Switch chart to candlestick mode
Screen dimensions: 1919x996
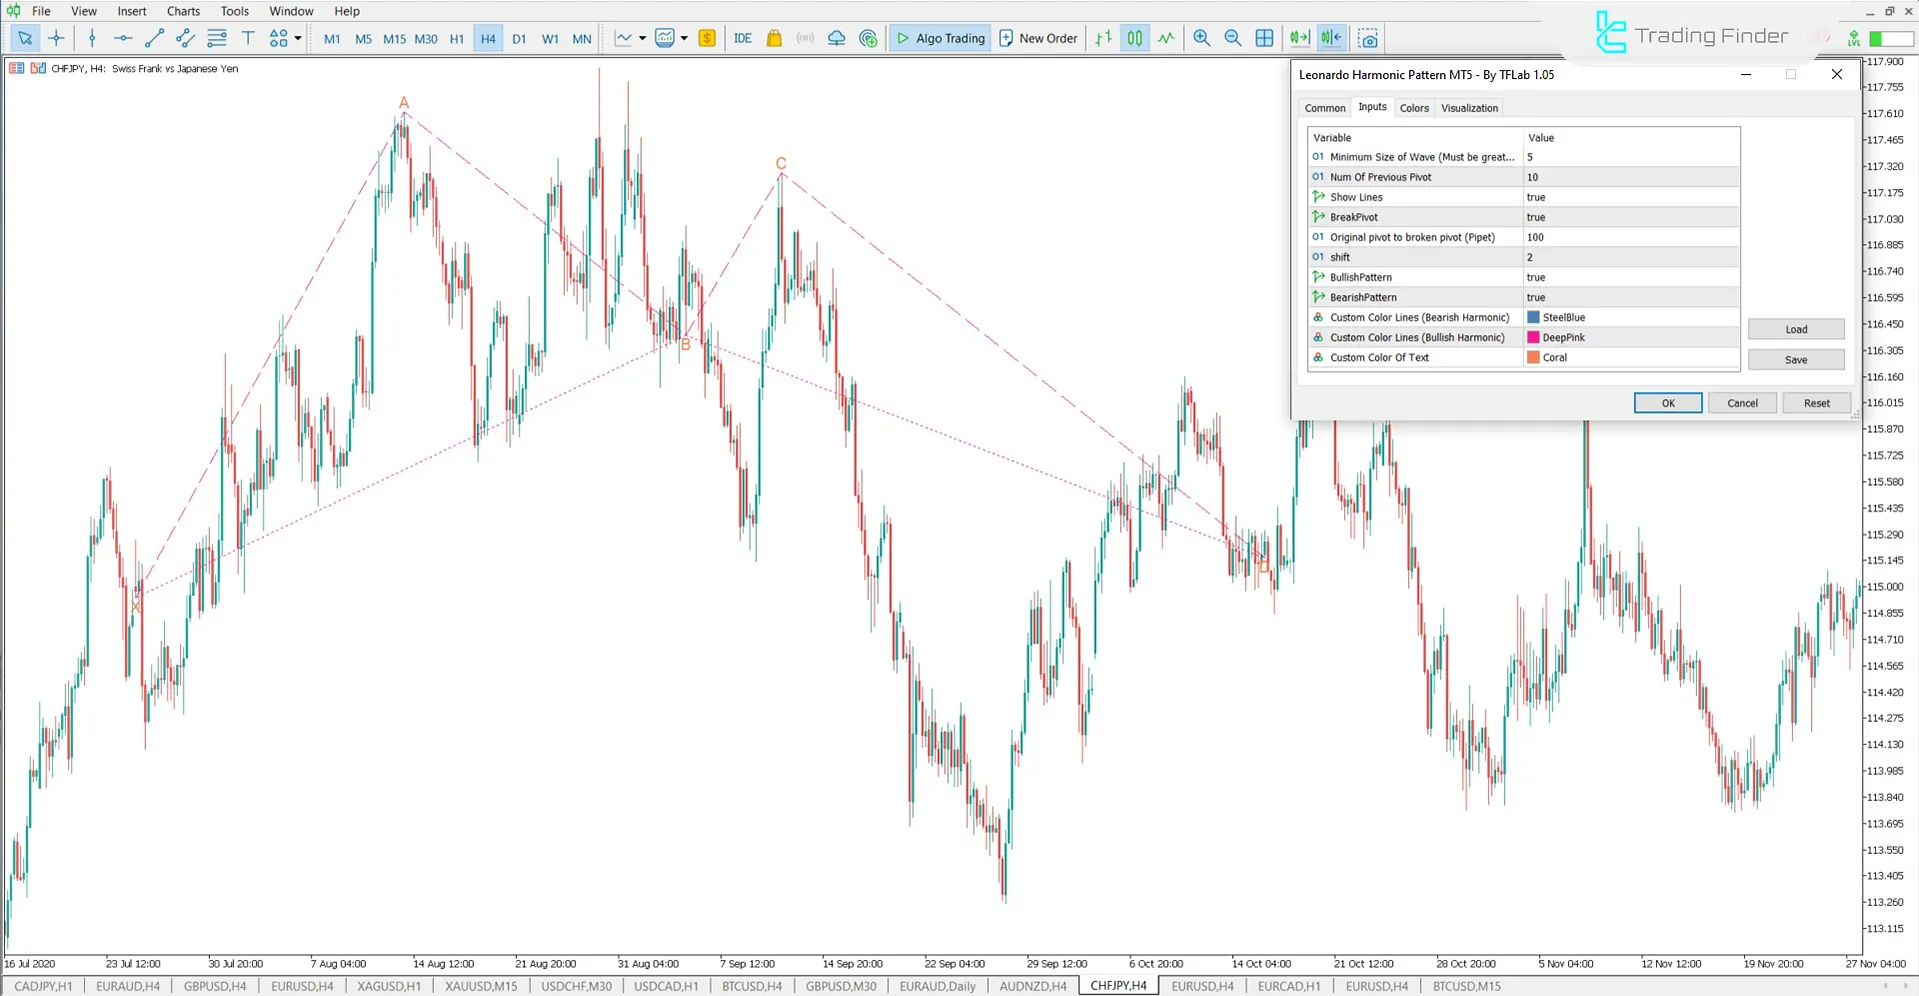[x=1135, y=38]
